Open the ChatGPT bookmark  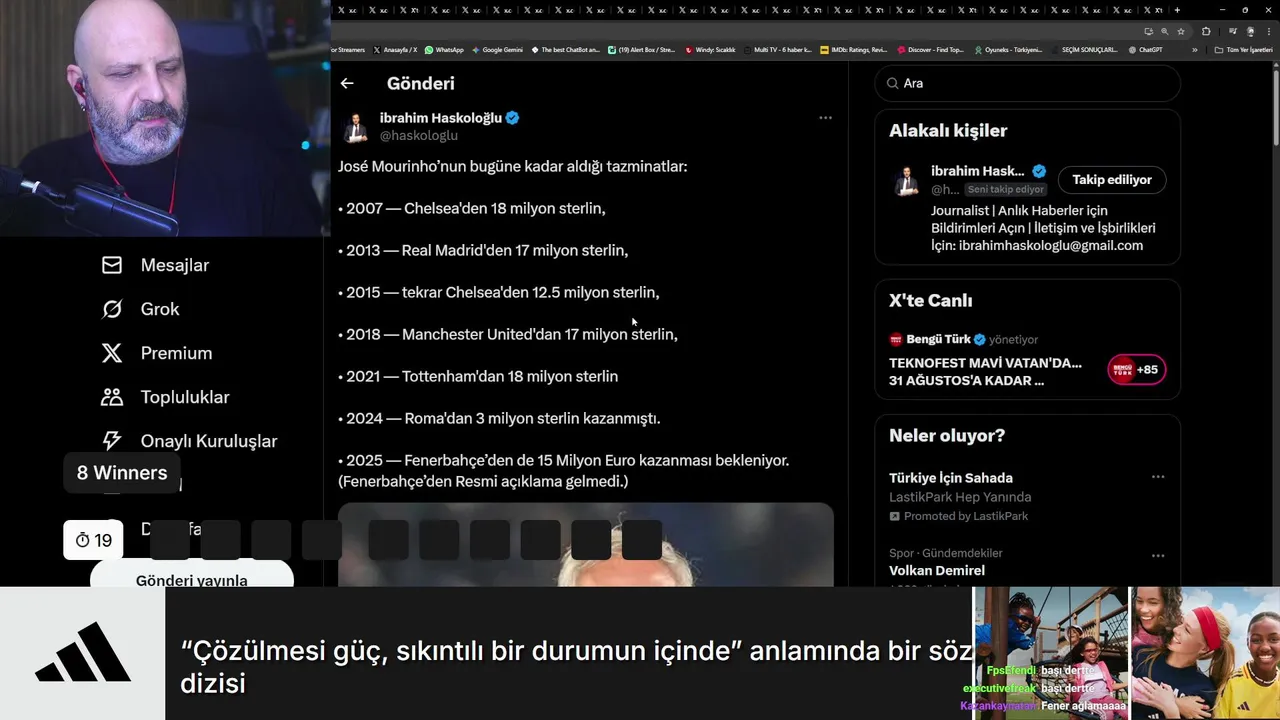point(1145,50)
